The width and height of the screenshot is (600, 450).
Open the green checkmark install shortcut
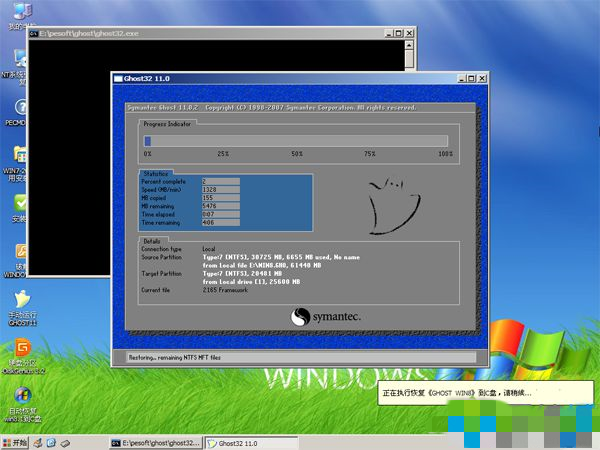pyautogui.click(x=18, y=204)
